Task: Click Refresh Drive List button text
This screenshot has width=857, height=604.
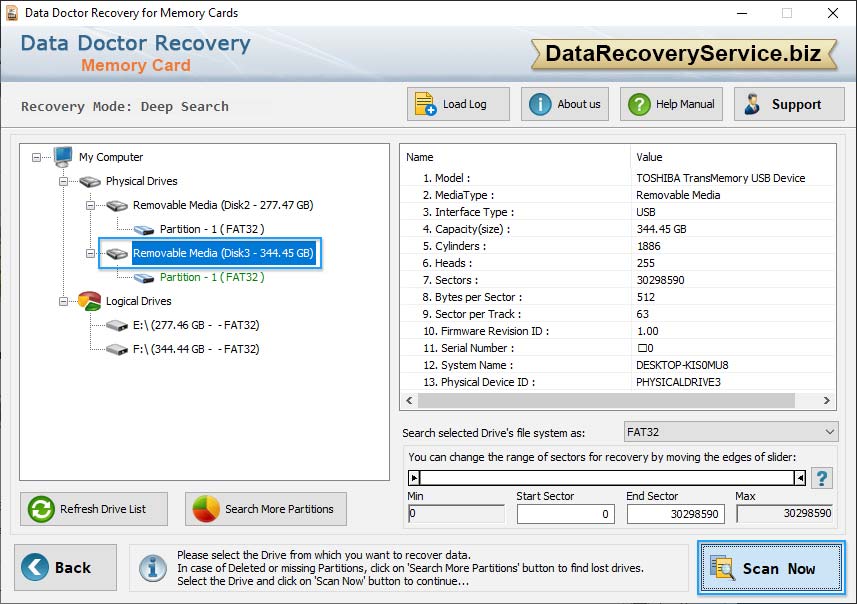Action: coord(103,509)
